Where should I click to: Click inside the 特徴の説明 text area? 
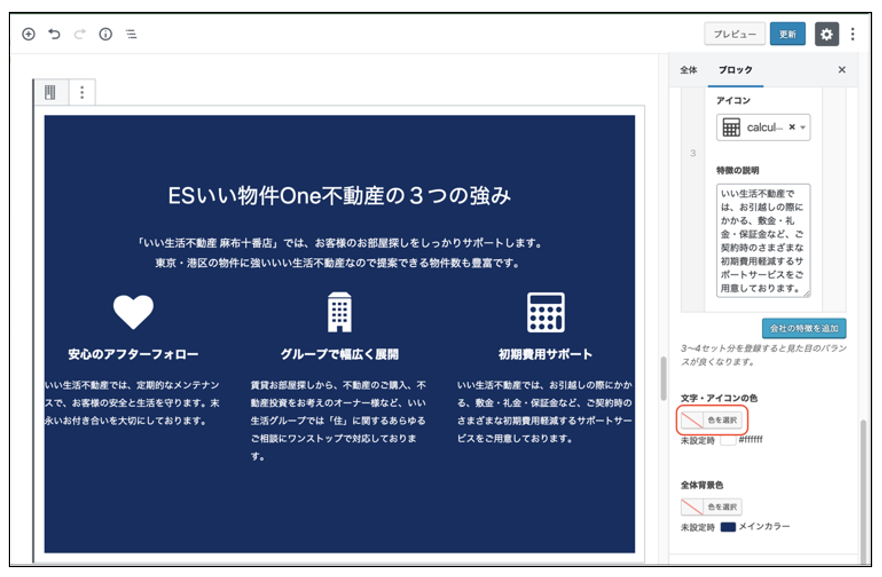[762, 240]
